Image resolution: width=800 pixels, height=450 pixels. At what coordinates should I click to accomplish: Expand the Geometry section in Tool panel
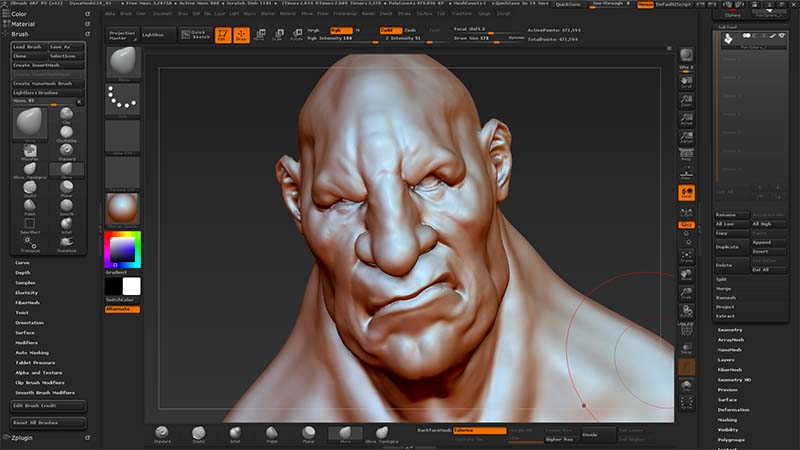coord(730,330)
